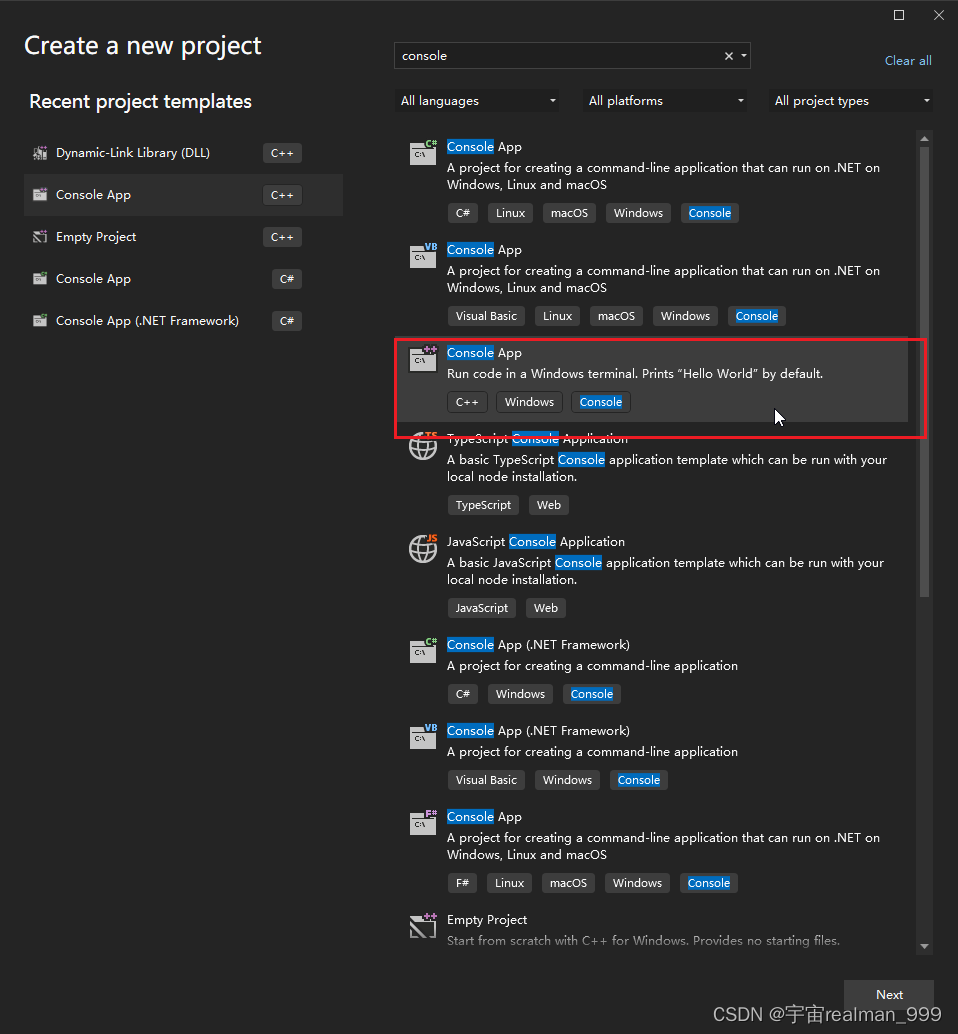Click recent Console App (.NET Framework) icon

40,320
